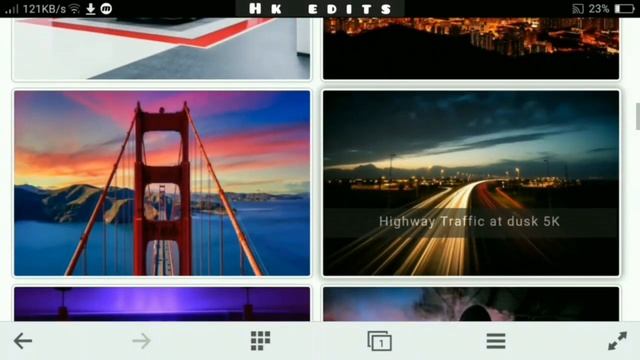Go back using the left arrow
640x360 pixels.
(23, 341)
